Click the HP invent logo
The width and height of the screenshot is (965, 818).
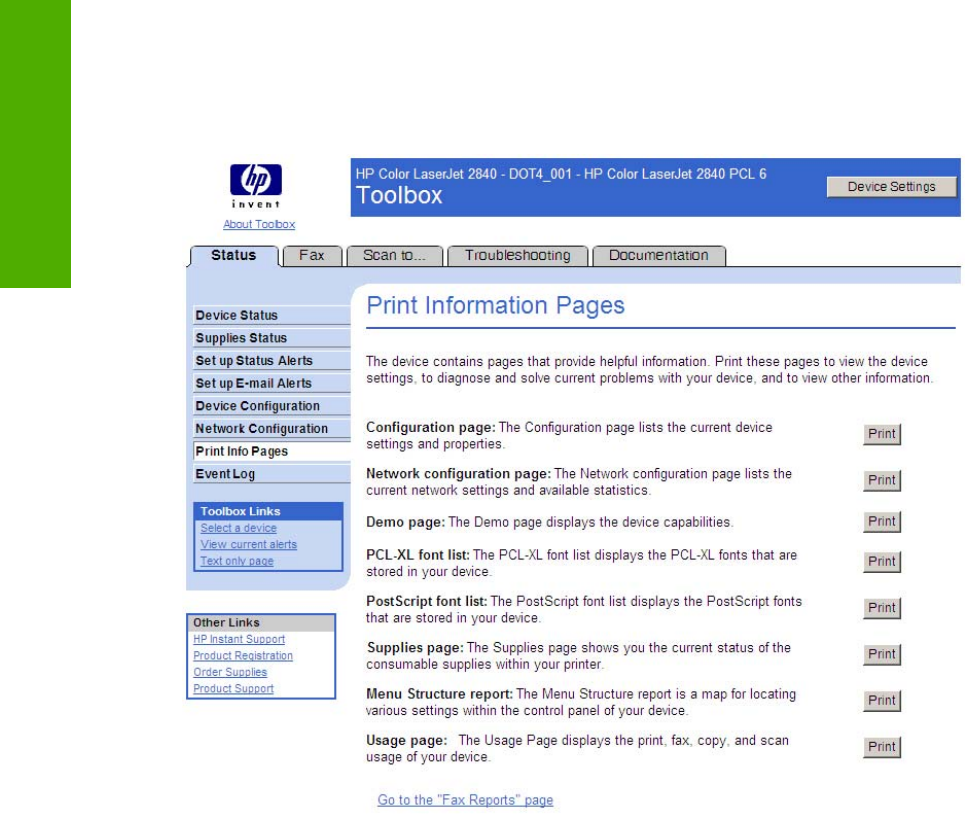click(x=256, y=186)
